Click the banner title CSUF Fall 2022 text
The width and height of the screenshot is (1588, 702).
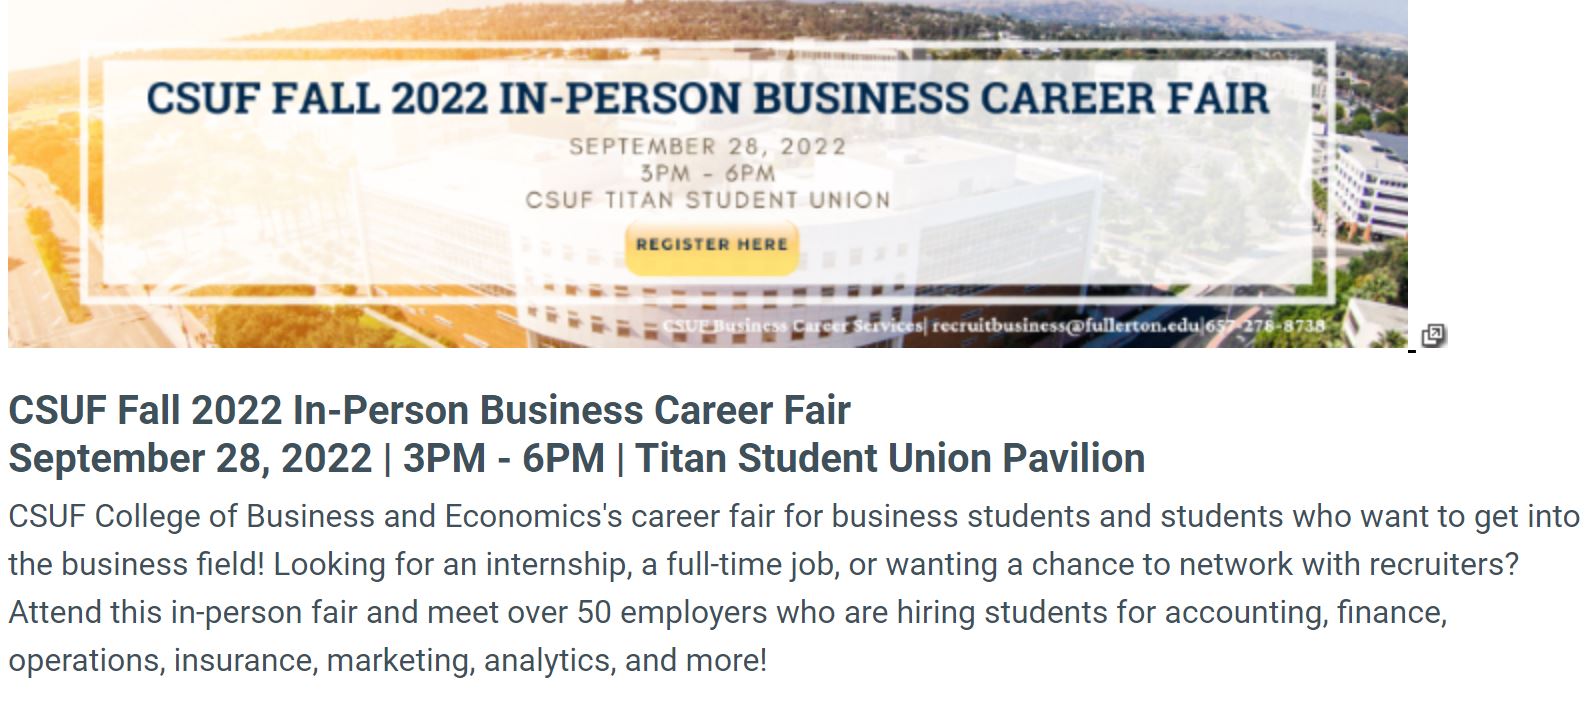[707, 98]
